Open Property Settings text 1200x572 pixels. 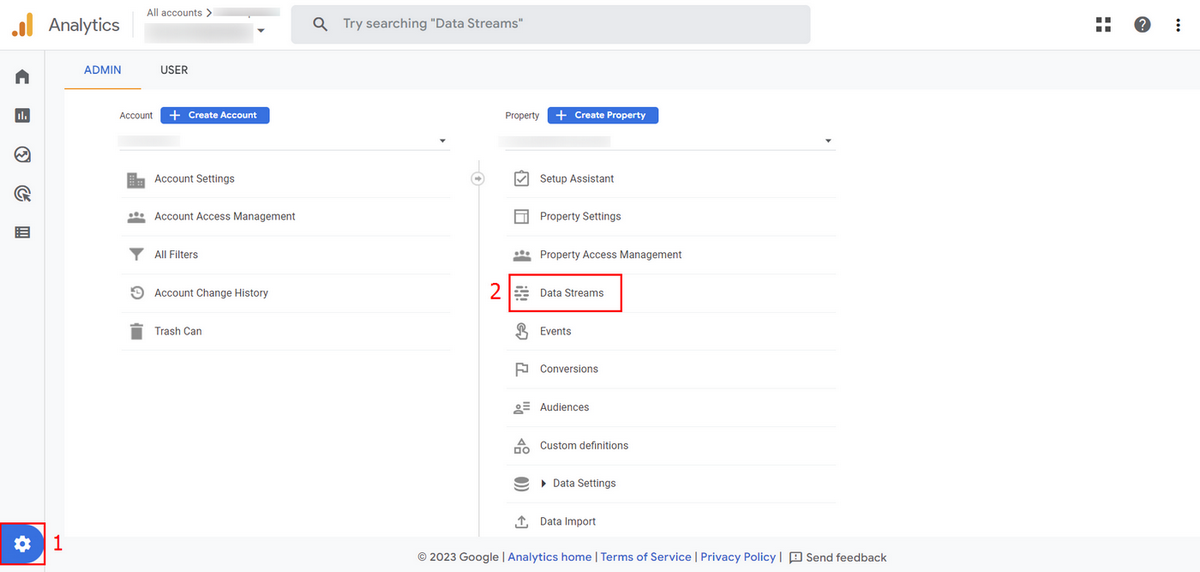pyautogui.click(x=580, y=217)
